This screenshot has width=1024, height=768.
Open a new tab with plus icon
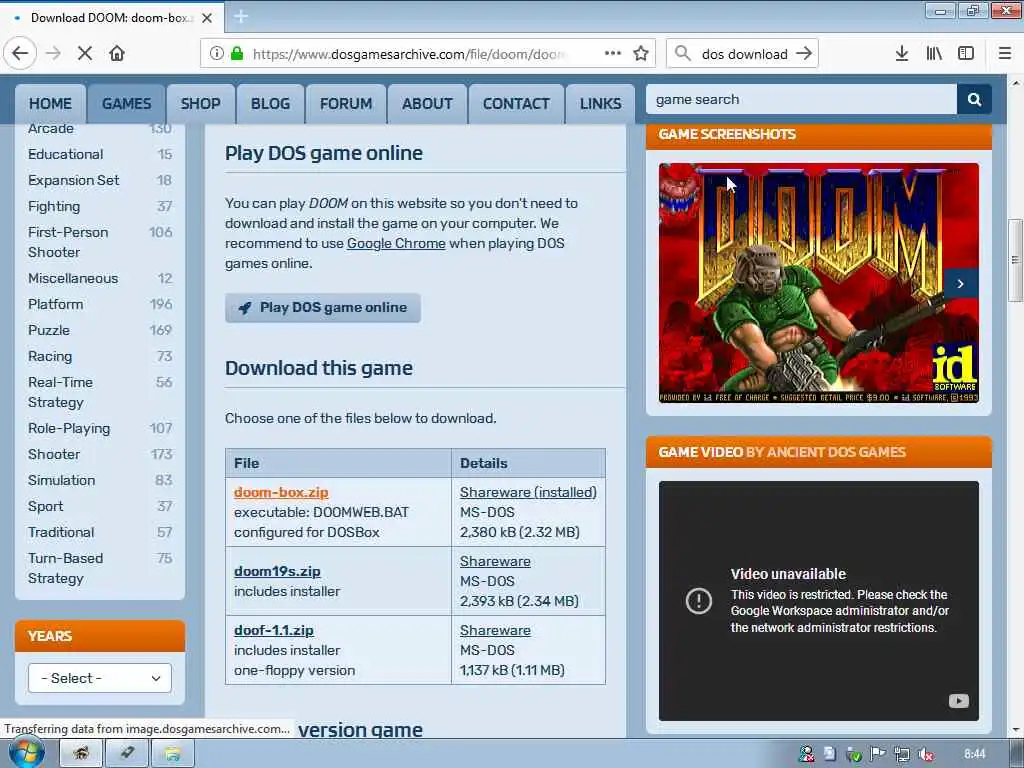tap(241, 17)
